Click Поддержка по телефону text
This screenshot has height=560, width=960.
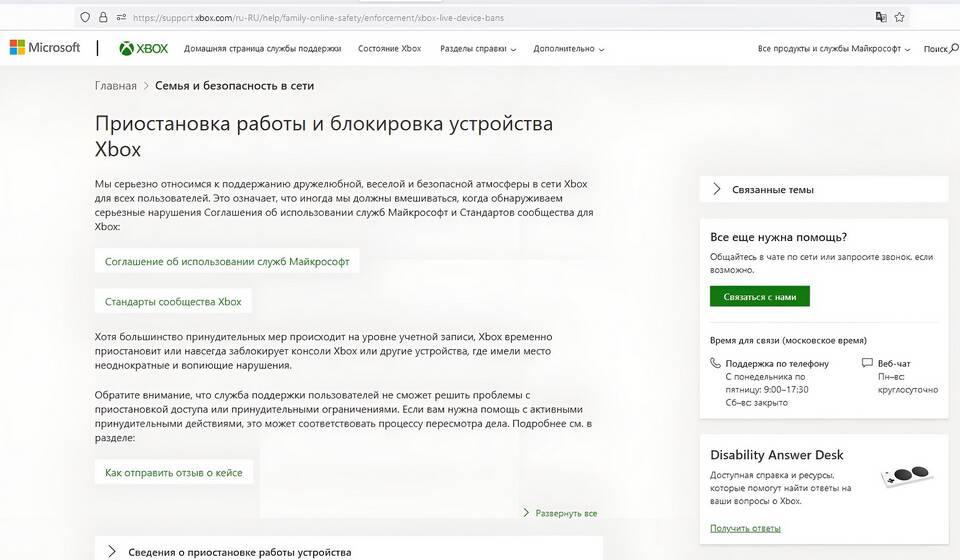(777, 364)
